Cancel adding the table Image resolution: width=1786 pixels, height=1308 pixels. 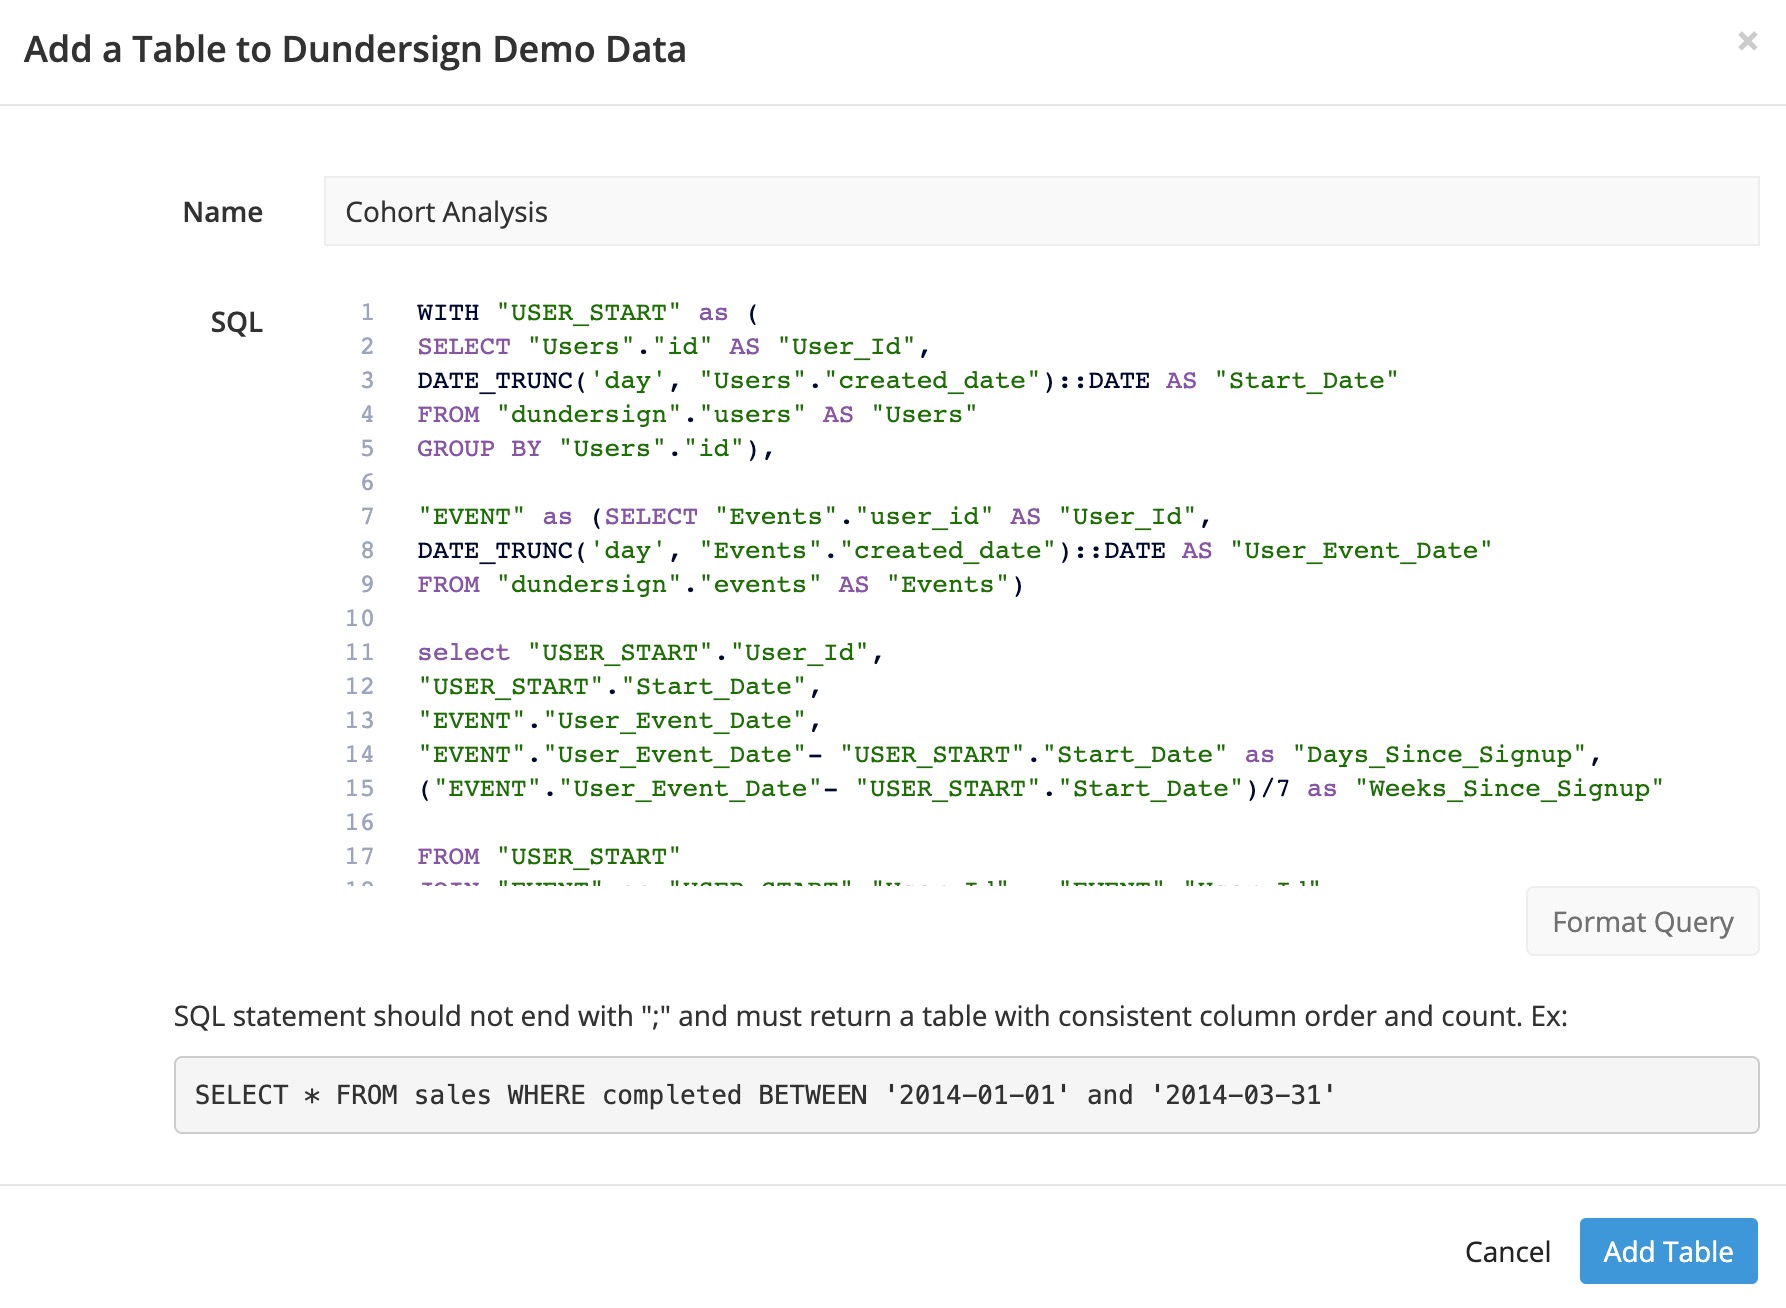(x=1507, y=1251)
